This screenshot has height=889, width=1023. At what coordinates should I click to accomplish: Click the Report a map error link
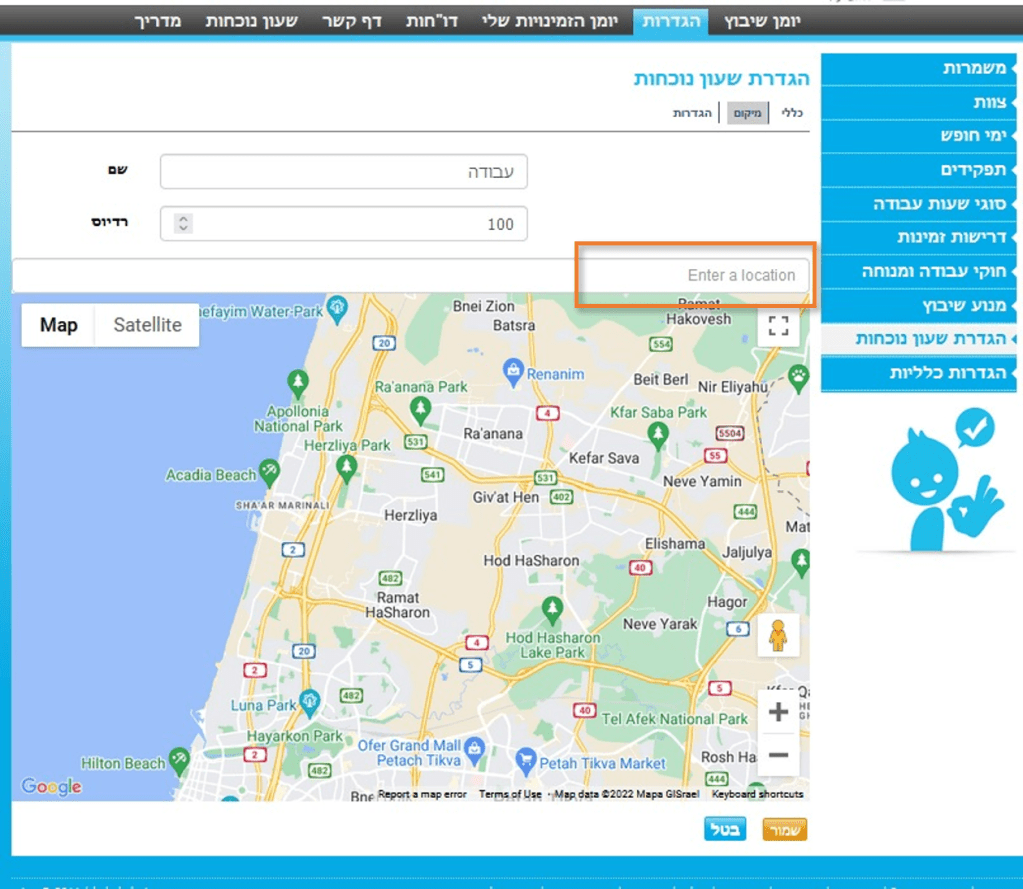click(422, 794)
